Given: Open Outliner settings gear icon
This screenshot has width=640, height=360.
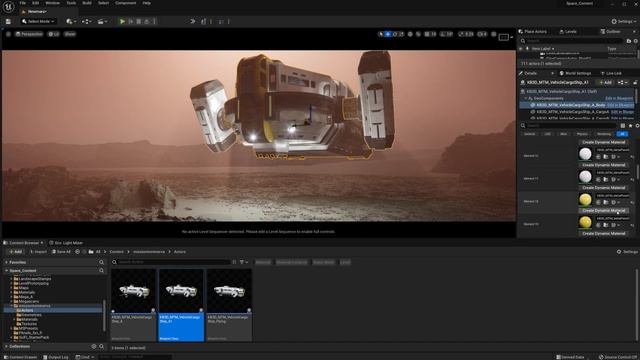Looking at the screenshot, I should coord(636,41).
